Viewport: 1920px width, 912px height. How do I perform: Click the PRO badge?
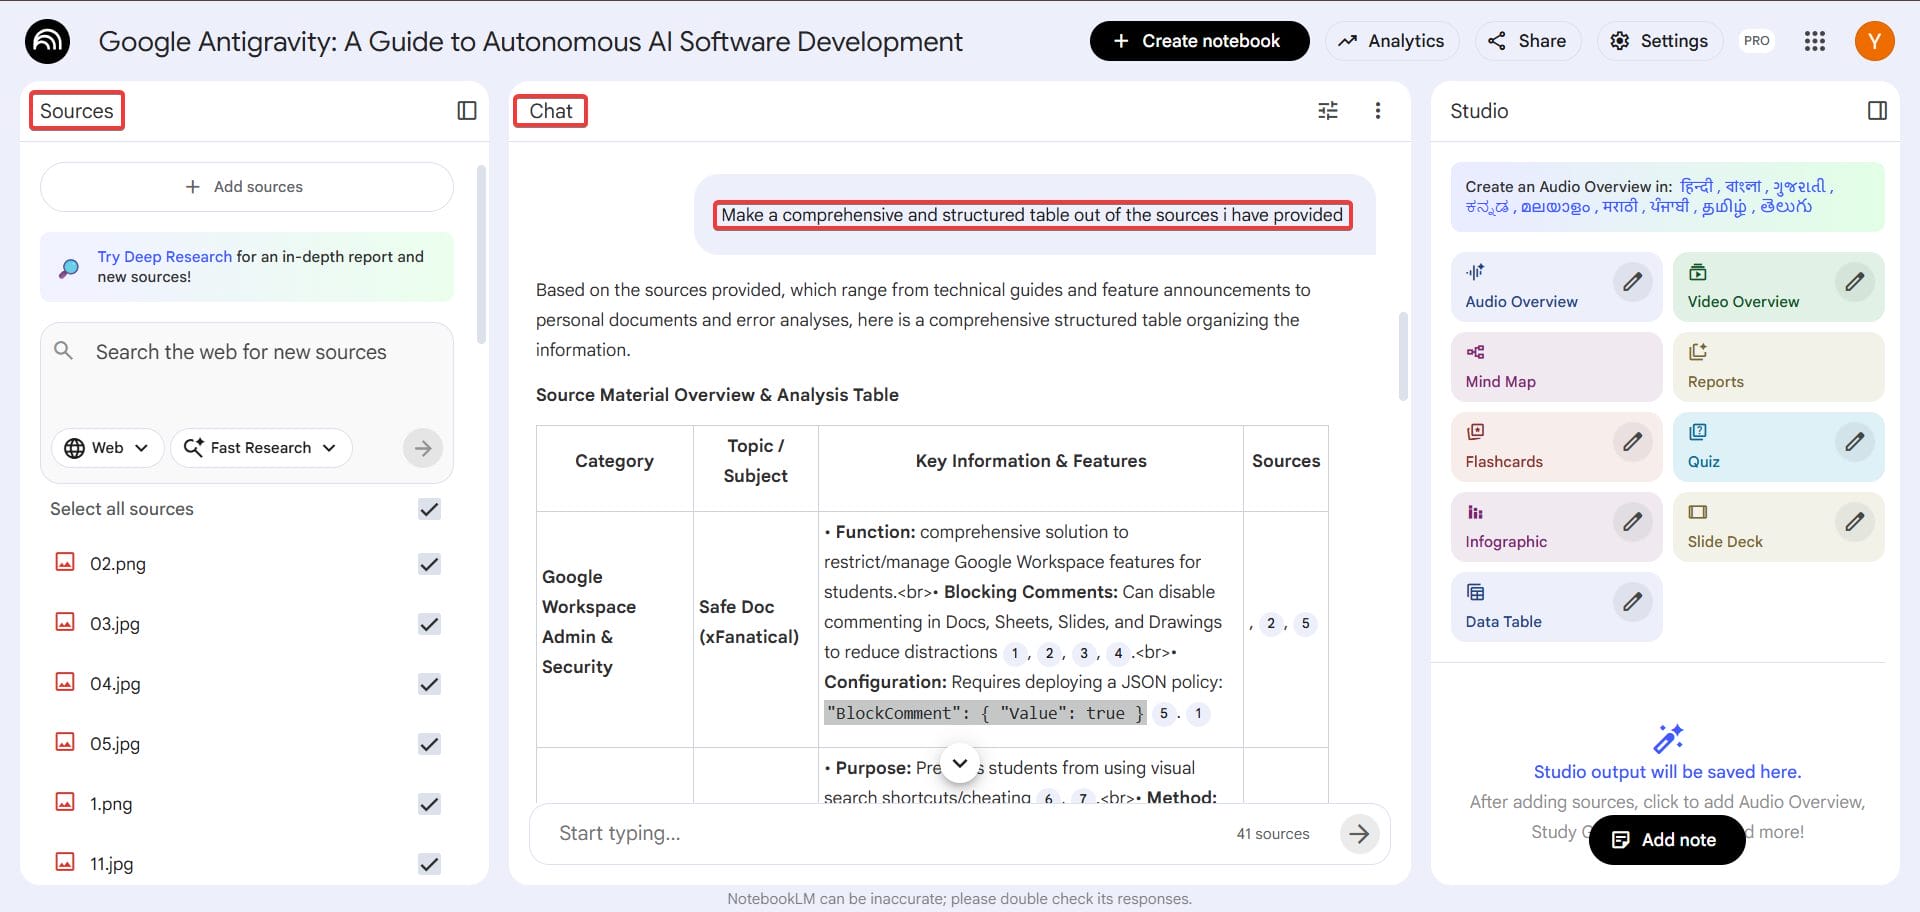tap(1756, 41)
